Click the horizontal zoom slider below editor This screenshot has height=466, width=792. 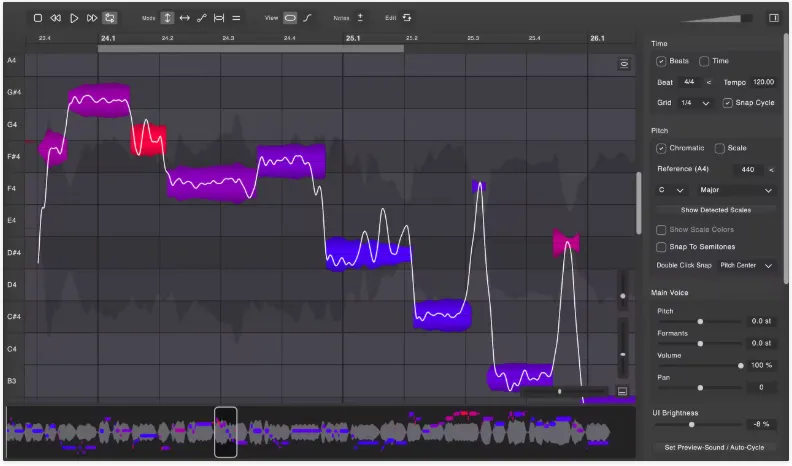coord(563,391)
